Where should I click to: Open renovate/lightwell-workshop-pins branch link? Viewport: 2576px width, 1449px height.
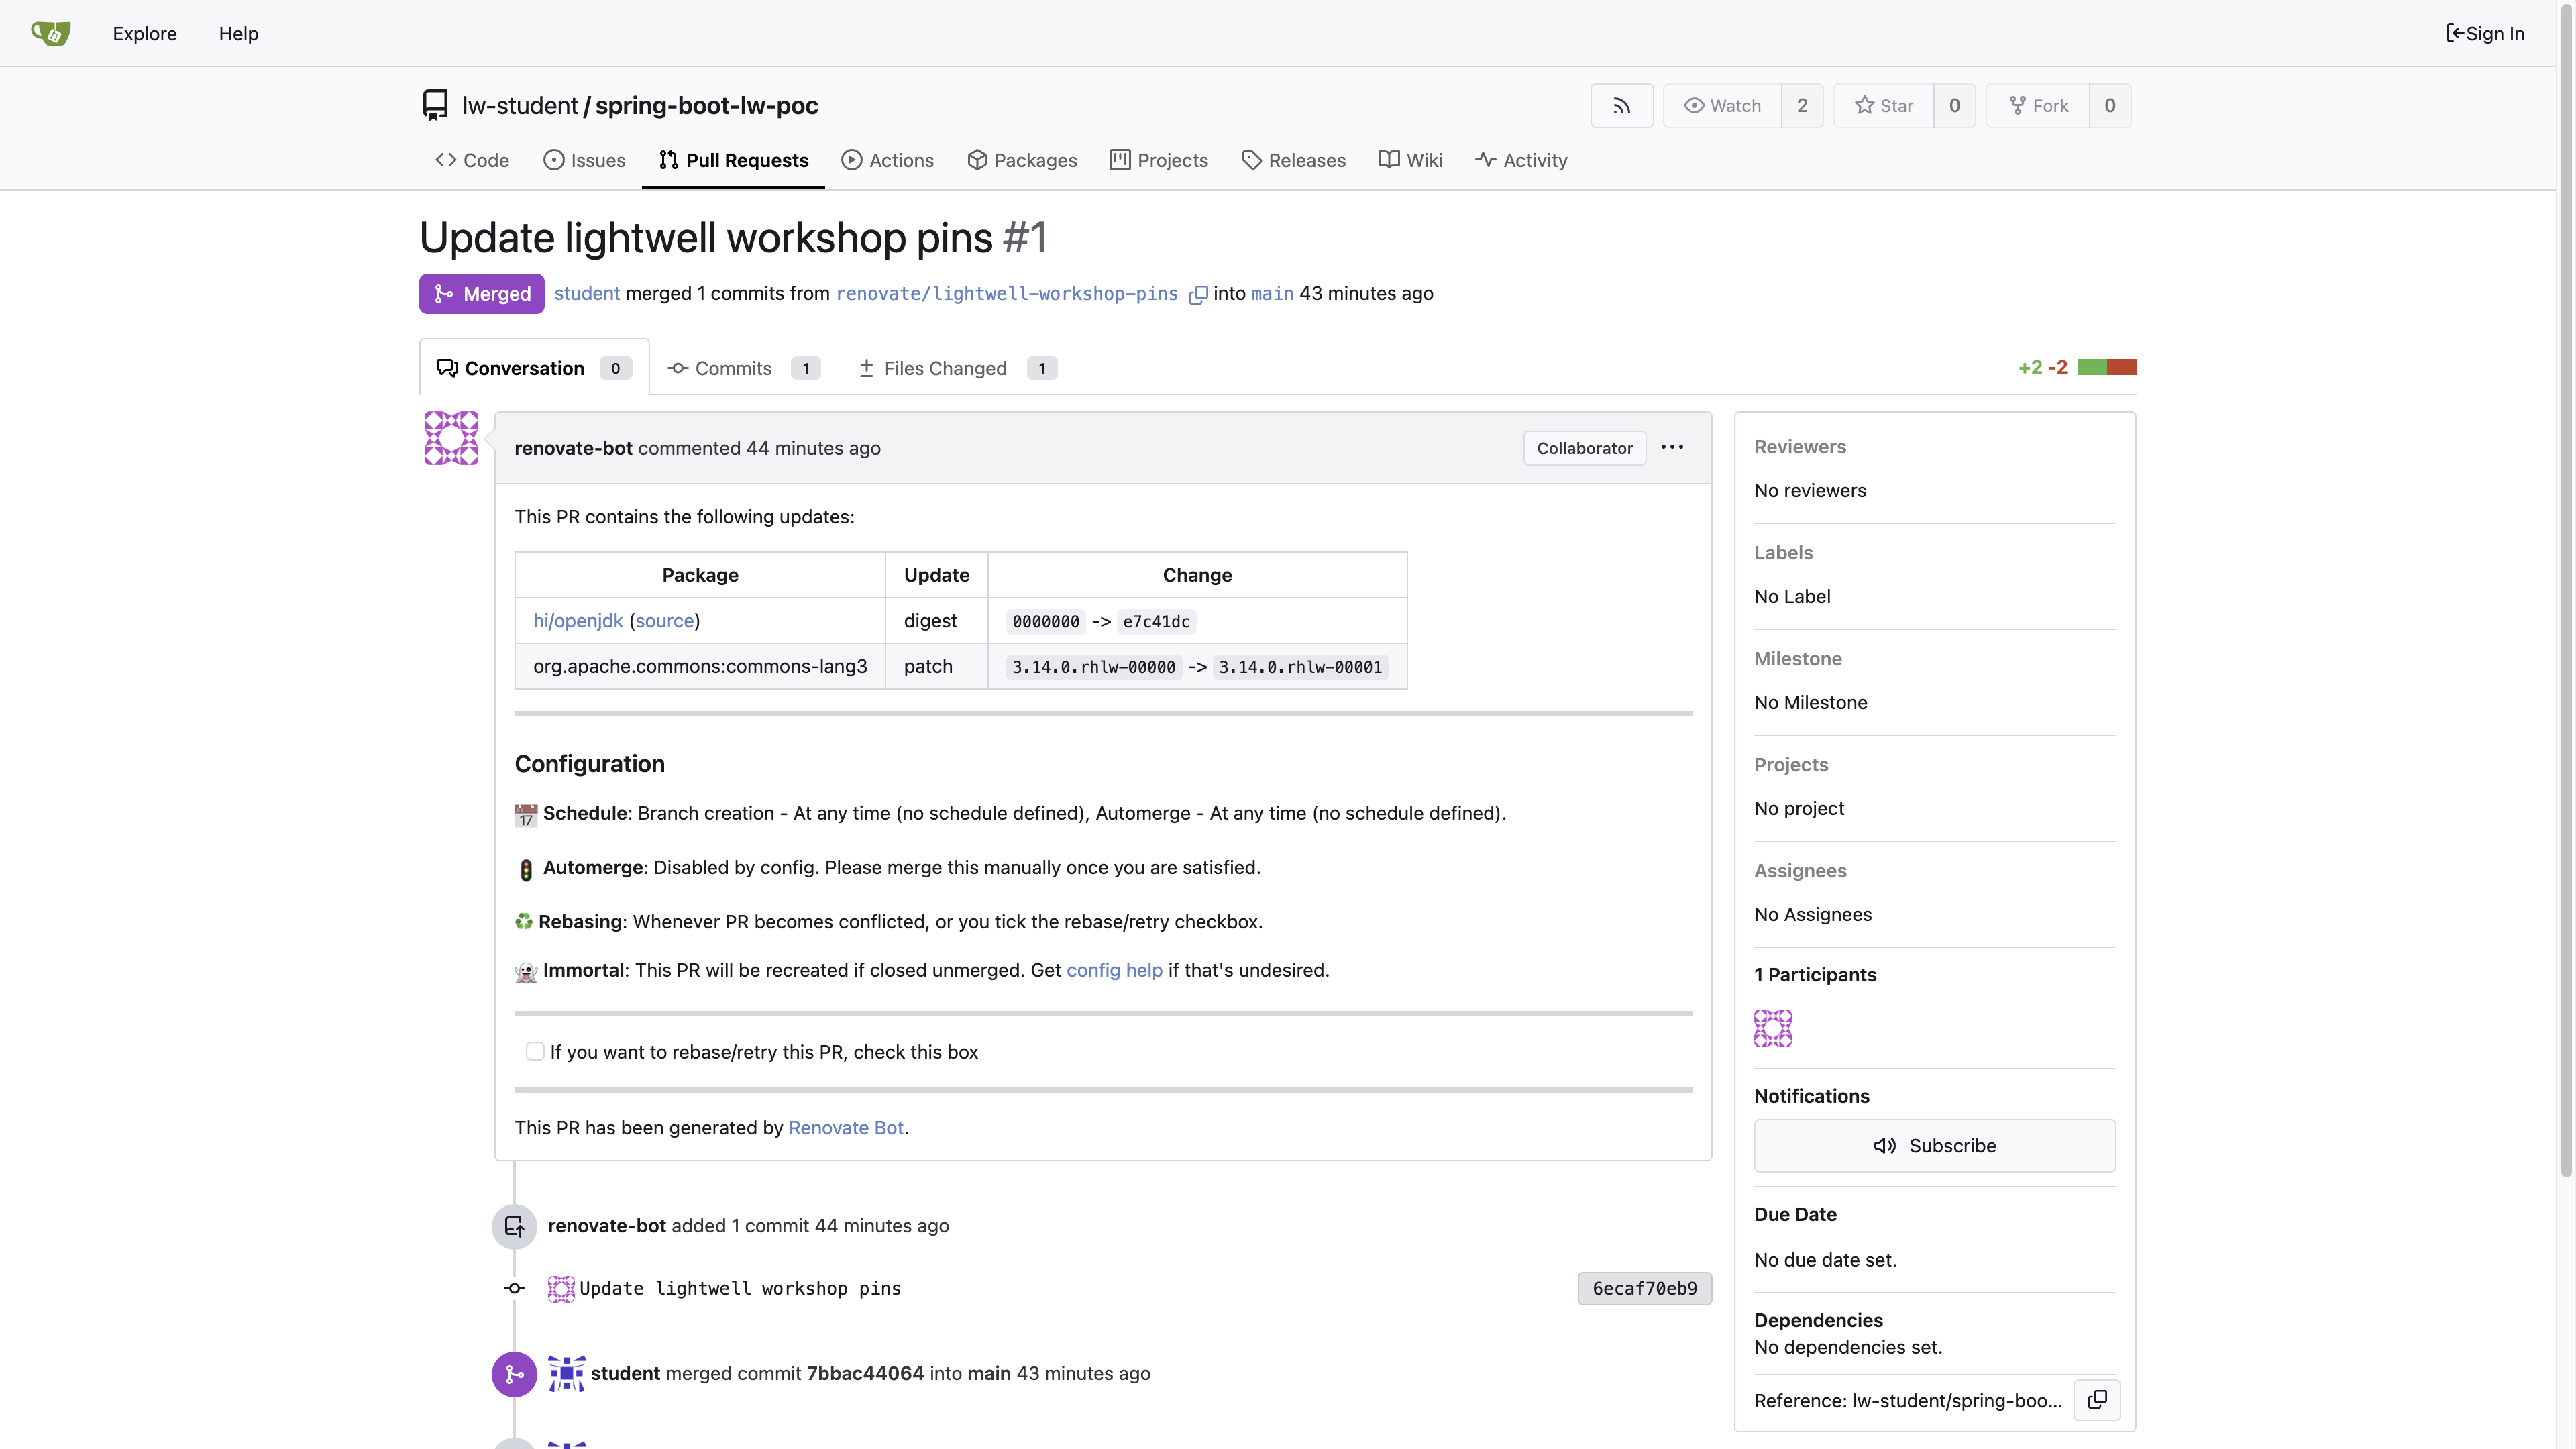point(1006,293)
